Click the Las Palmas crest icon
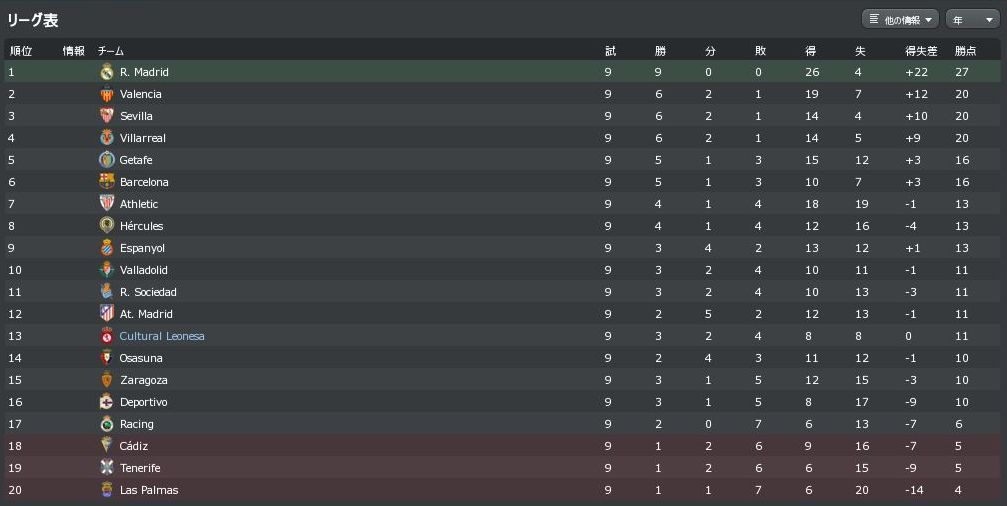The image size is (1007, 506). click(107, 490)
